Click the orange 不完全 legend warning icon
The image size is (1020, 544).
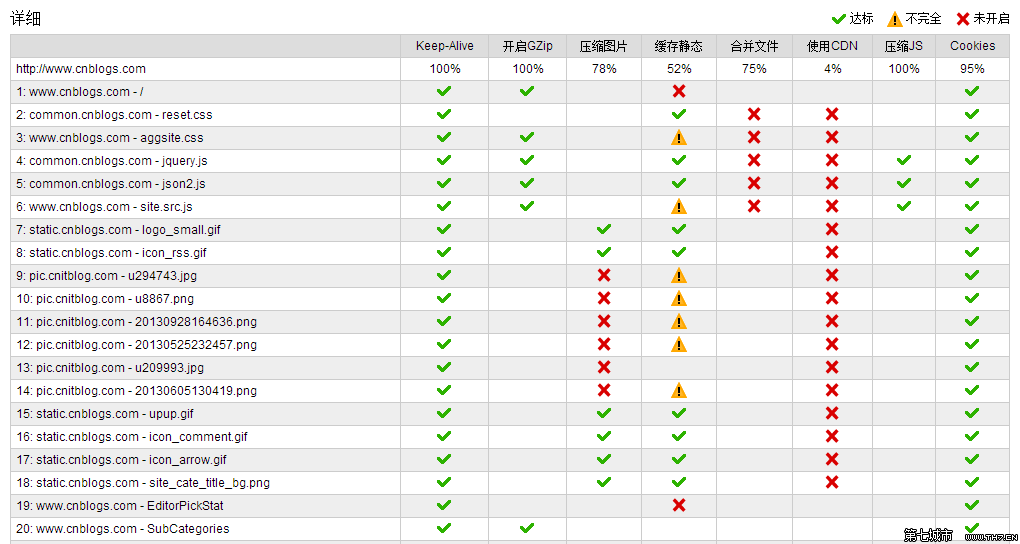click(894, 19)
